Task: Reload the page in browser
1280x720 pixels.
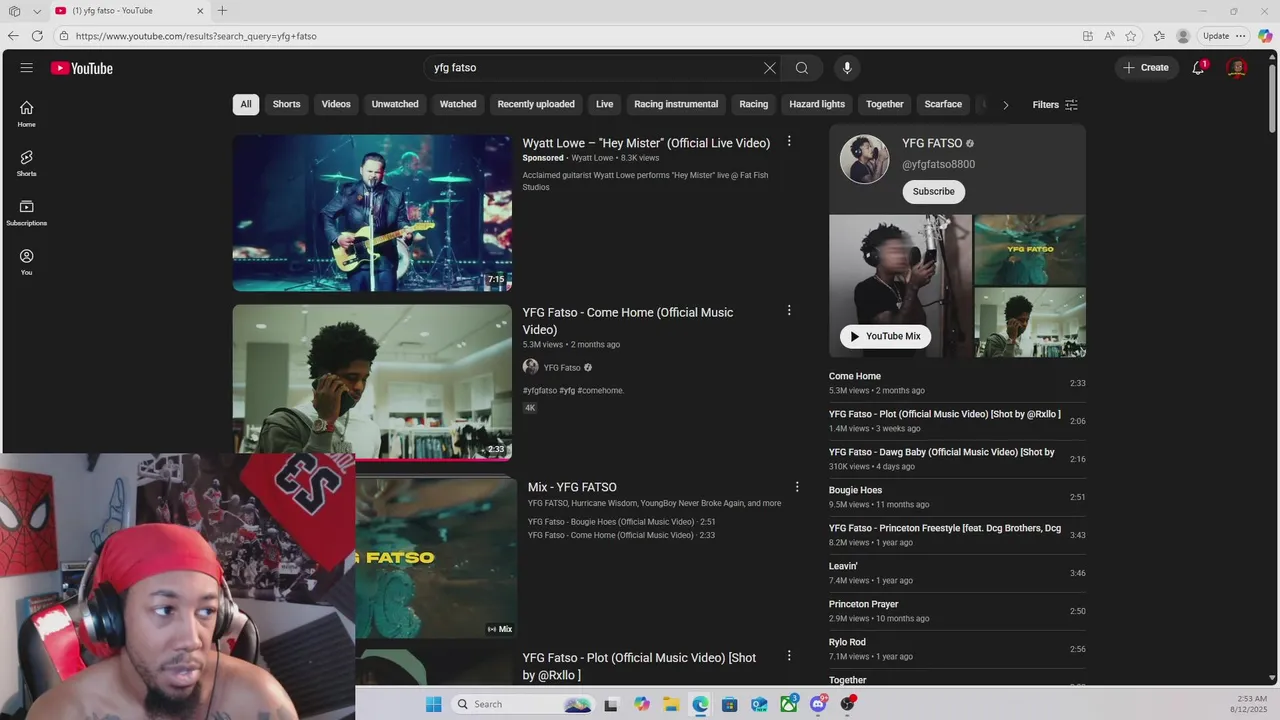Action: 37,36
